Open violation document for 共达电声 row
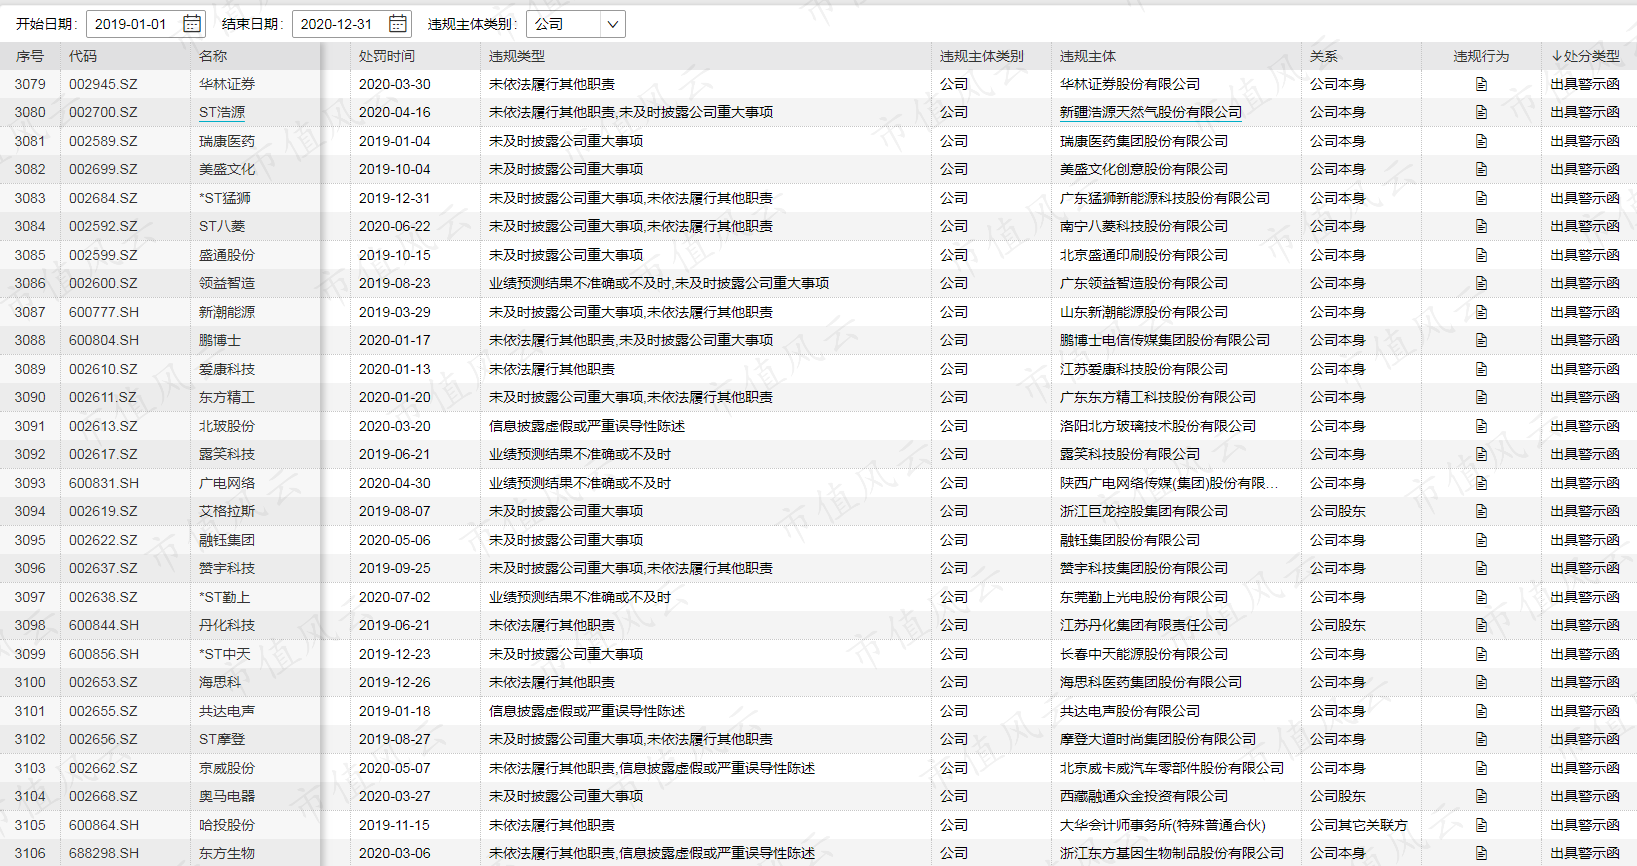1637x866 pixels. click(x=1481, y=711)
